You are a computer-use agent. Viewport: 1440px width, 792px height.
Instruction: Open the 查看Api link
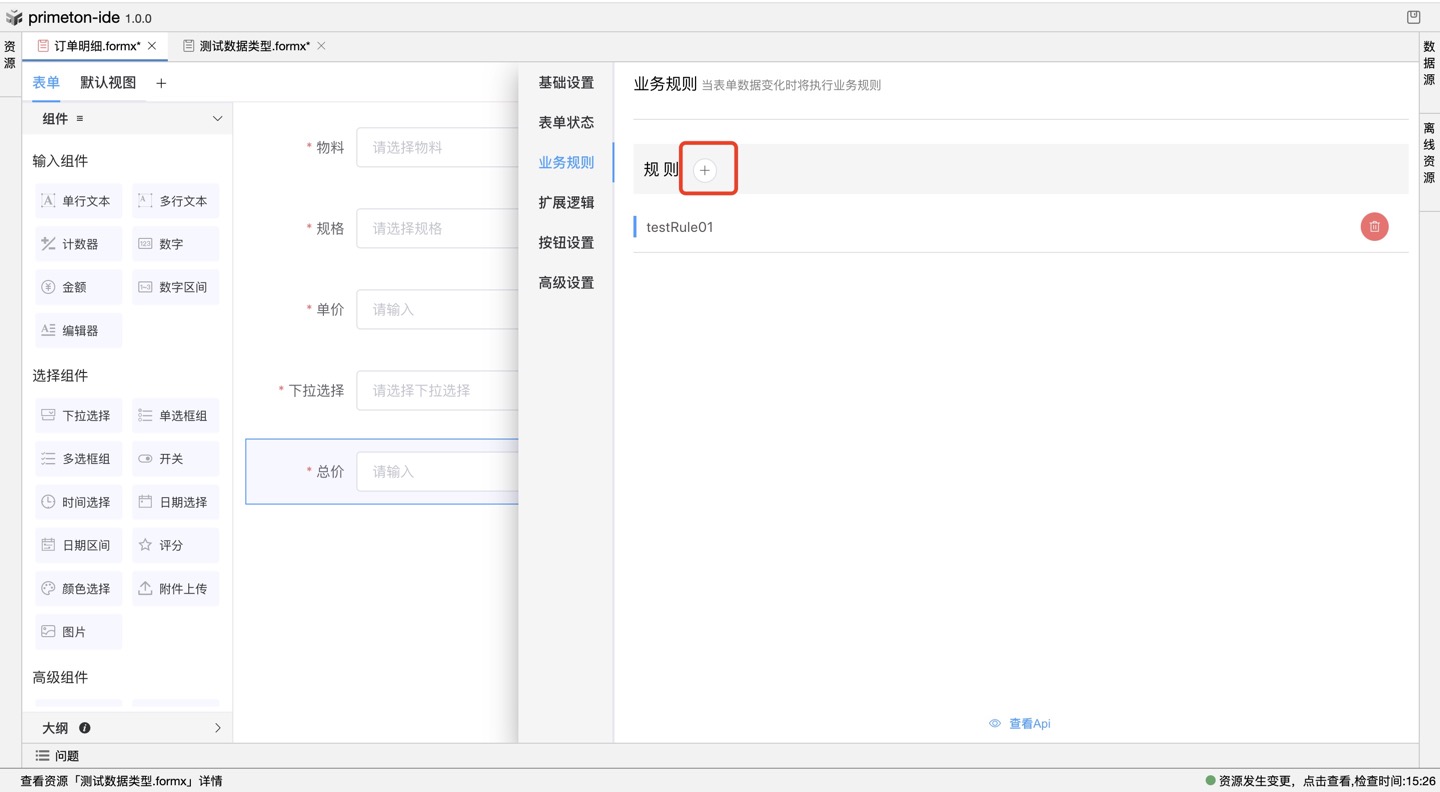click(1027, 723)
